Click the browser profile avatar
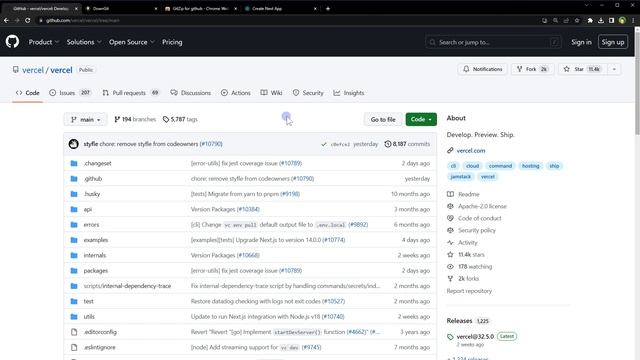Screen dimensions: 640x360 pyautogui.click(x=622, y=20)
